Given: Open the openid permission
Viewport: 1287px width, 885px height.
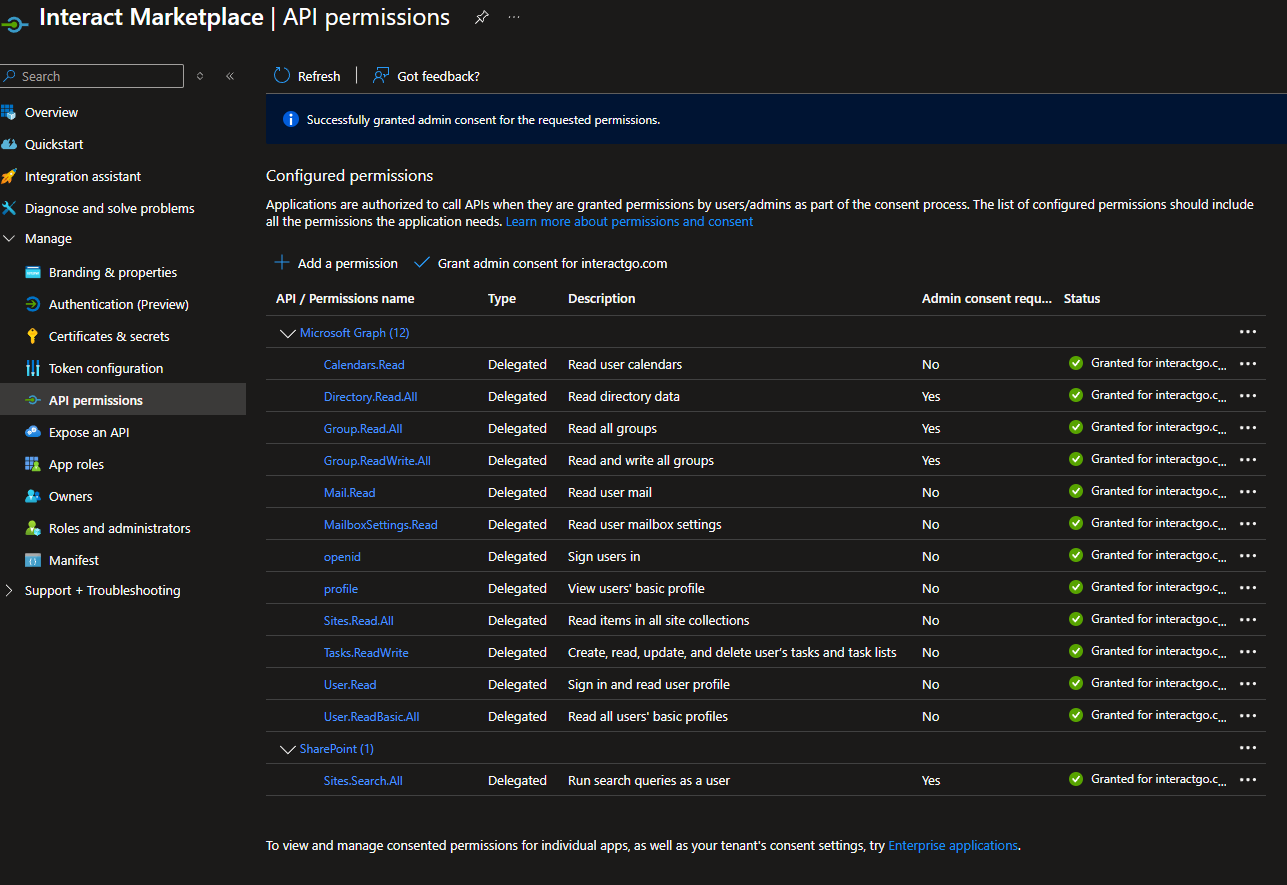Looking at the screenshot, I should tap(342, 556).
